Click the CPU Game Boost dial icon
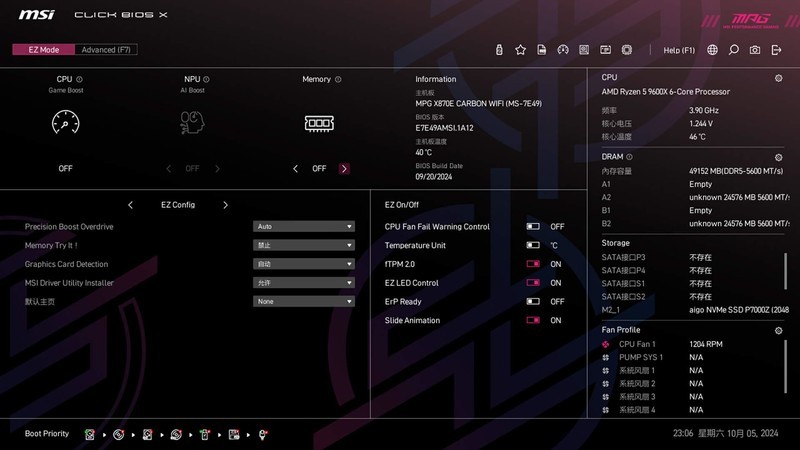 [x=65, y=122]
